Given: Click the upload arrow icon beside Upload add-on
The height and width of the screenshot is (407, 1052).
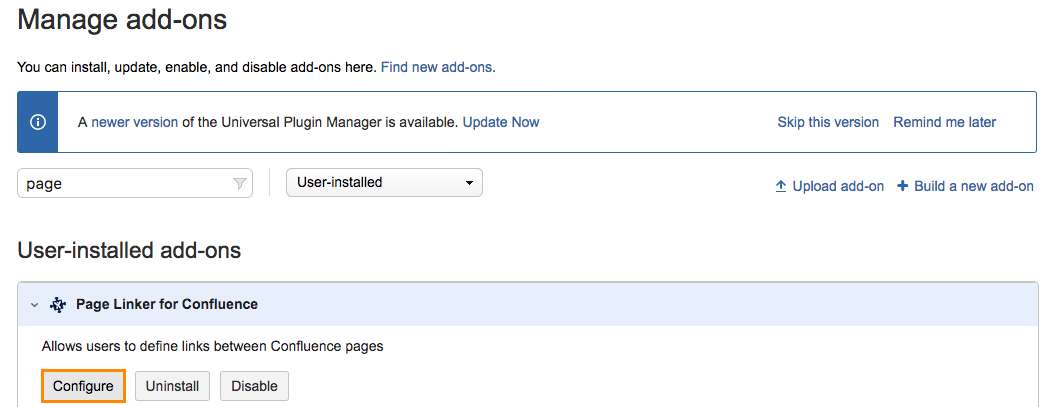Looking at the screenshot, I should point(781,186).
